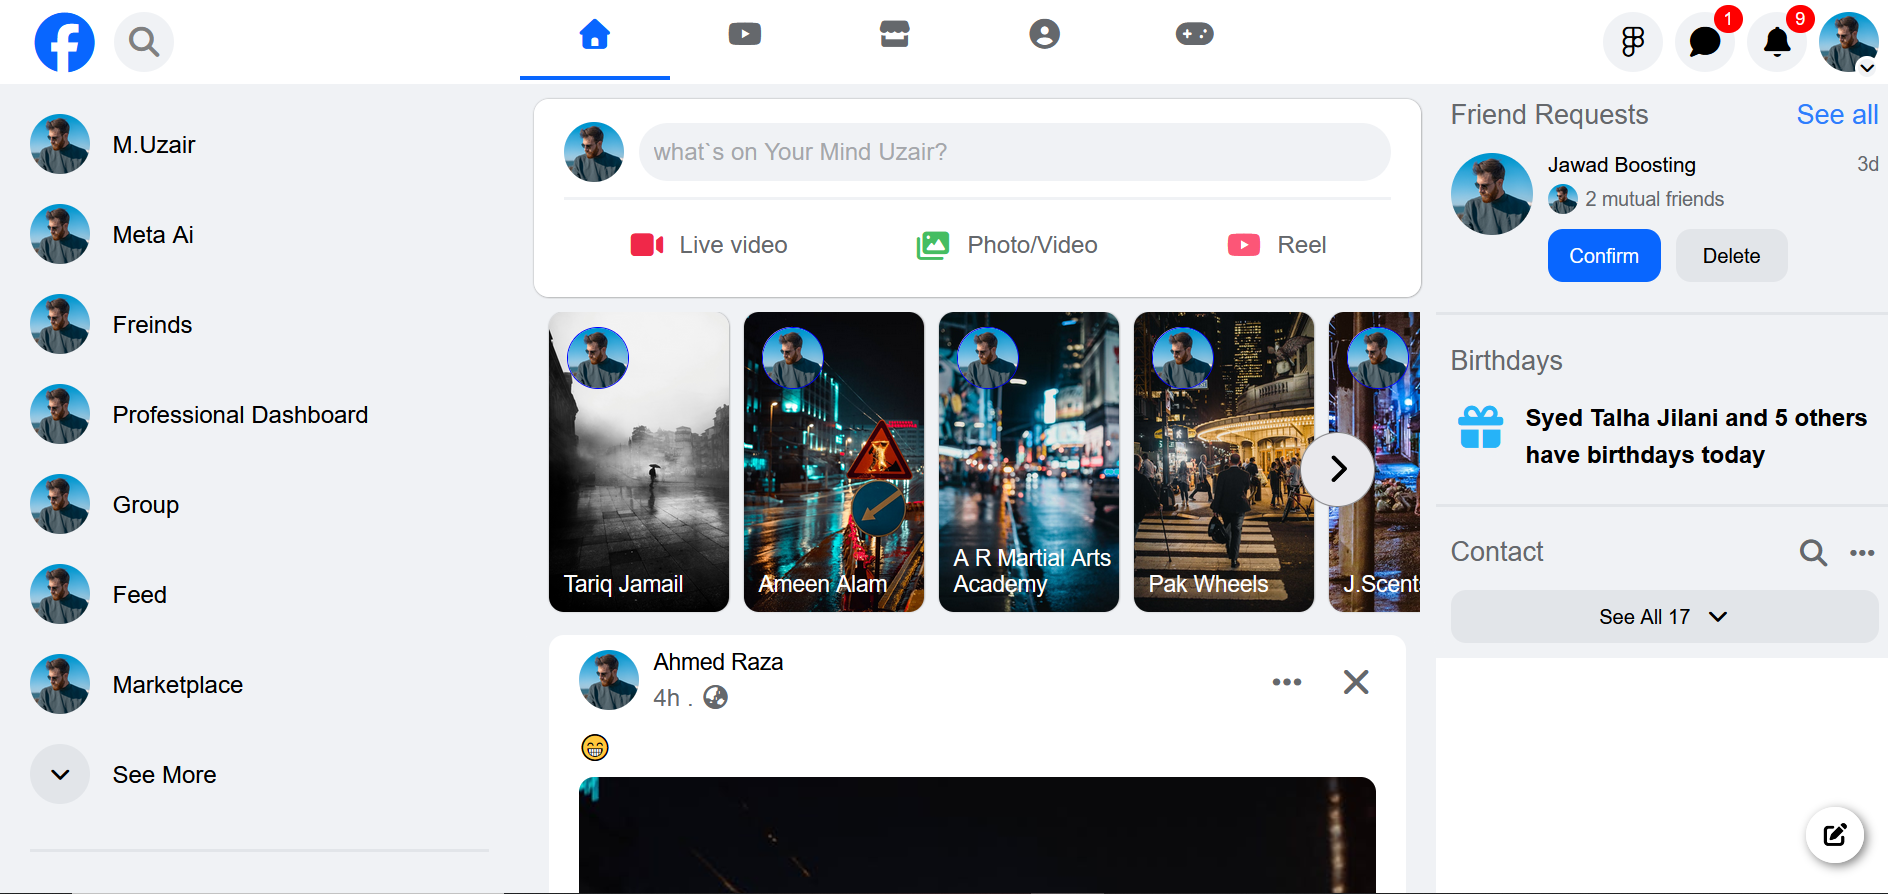Viewport: 1888px width, 894px height.
Task: Open the Contact section's more options dots
Action: click(x=1862, y=553)
